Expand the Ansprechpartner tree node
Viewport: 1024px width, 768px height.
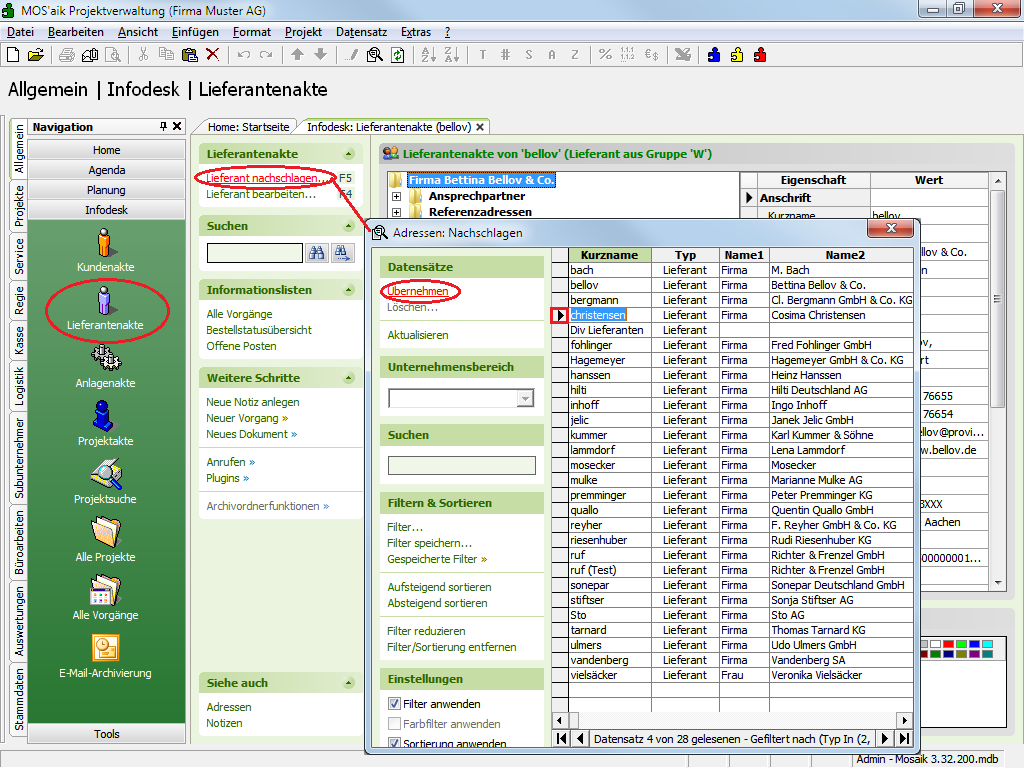point(397,197)
